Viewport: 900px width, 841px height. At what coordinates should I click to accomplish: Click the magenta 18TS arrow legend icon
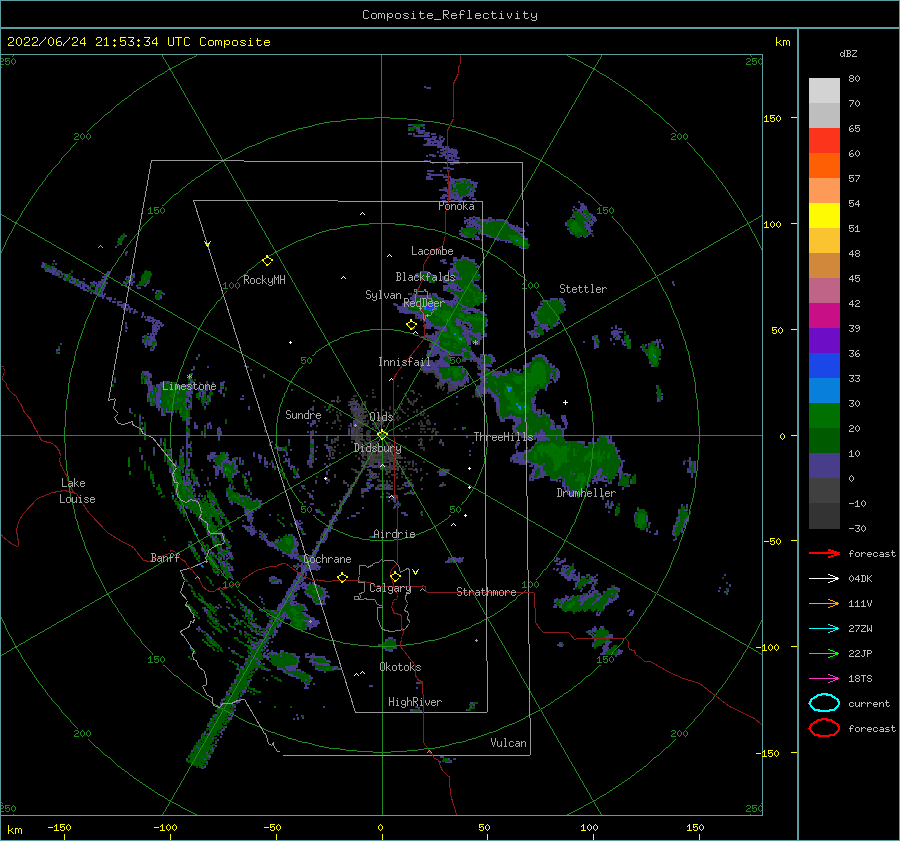click(x=824, y=679)
